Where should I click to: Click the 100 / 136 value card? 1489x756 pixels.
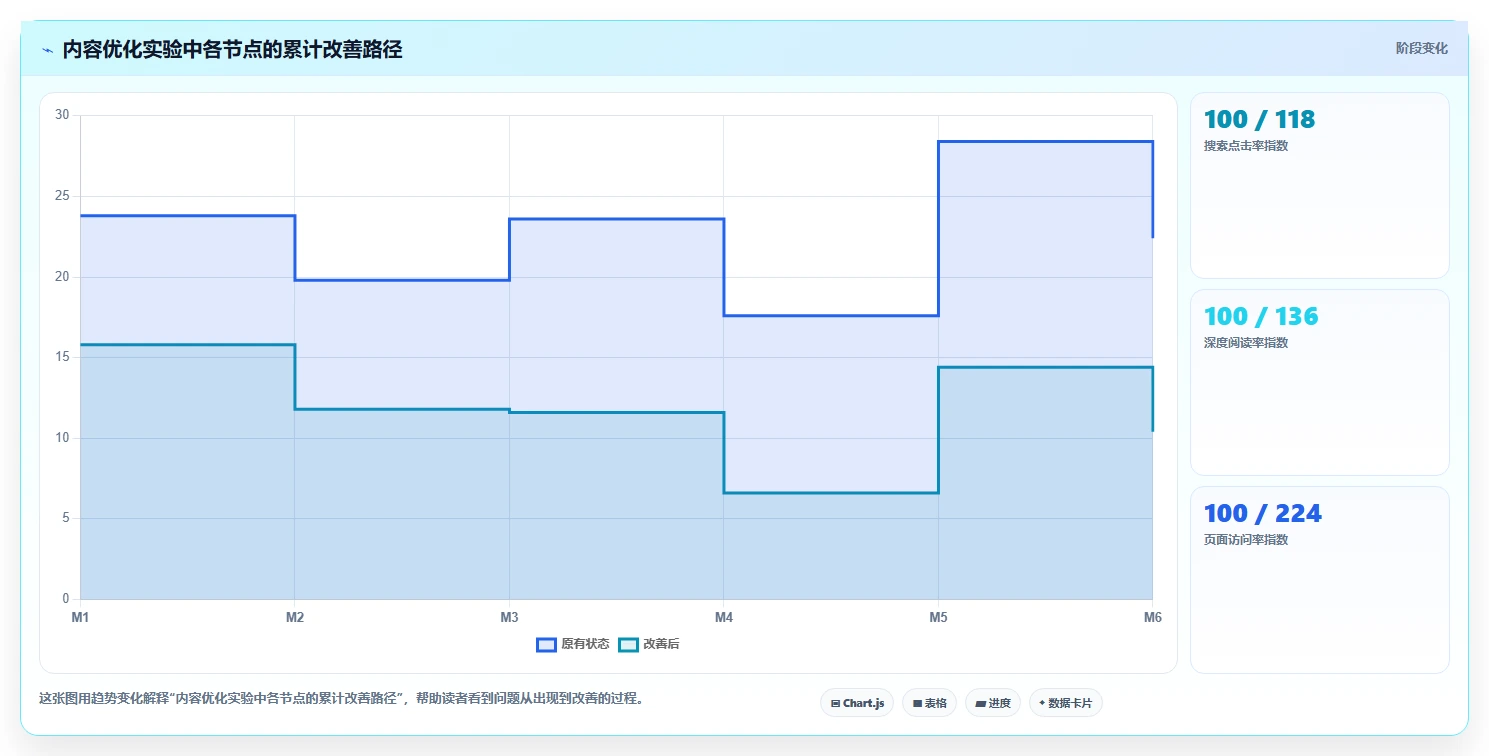pos(1319,382)
